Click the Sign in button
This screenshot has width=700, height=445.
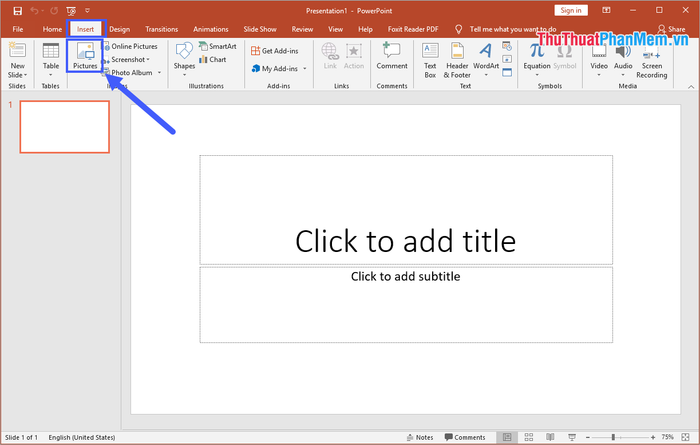click(569, 10)
